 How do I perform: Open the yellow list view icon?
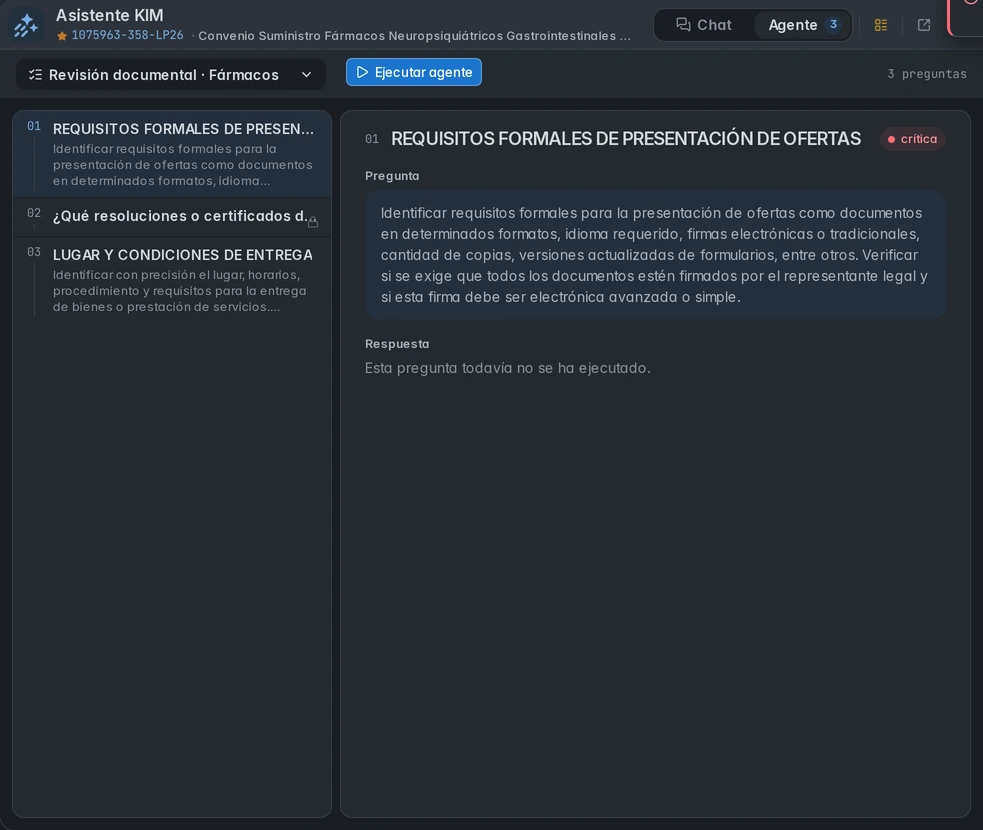pyautogui.click(x=881, y=25)
